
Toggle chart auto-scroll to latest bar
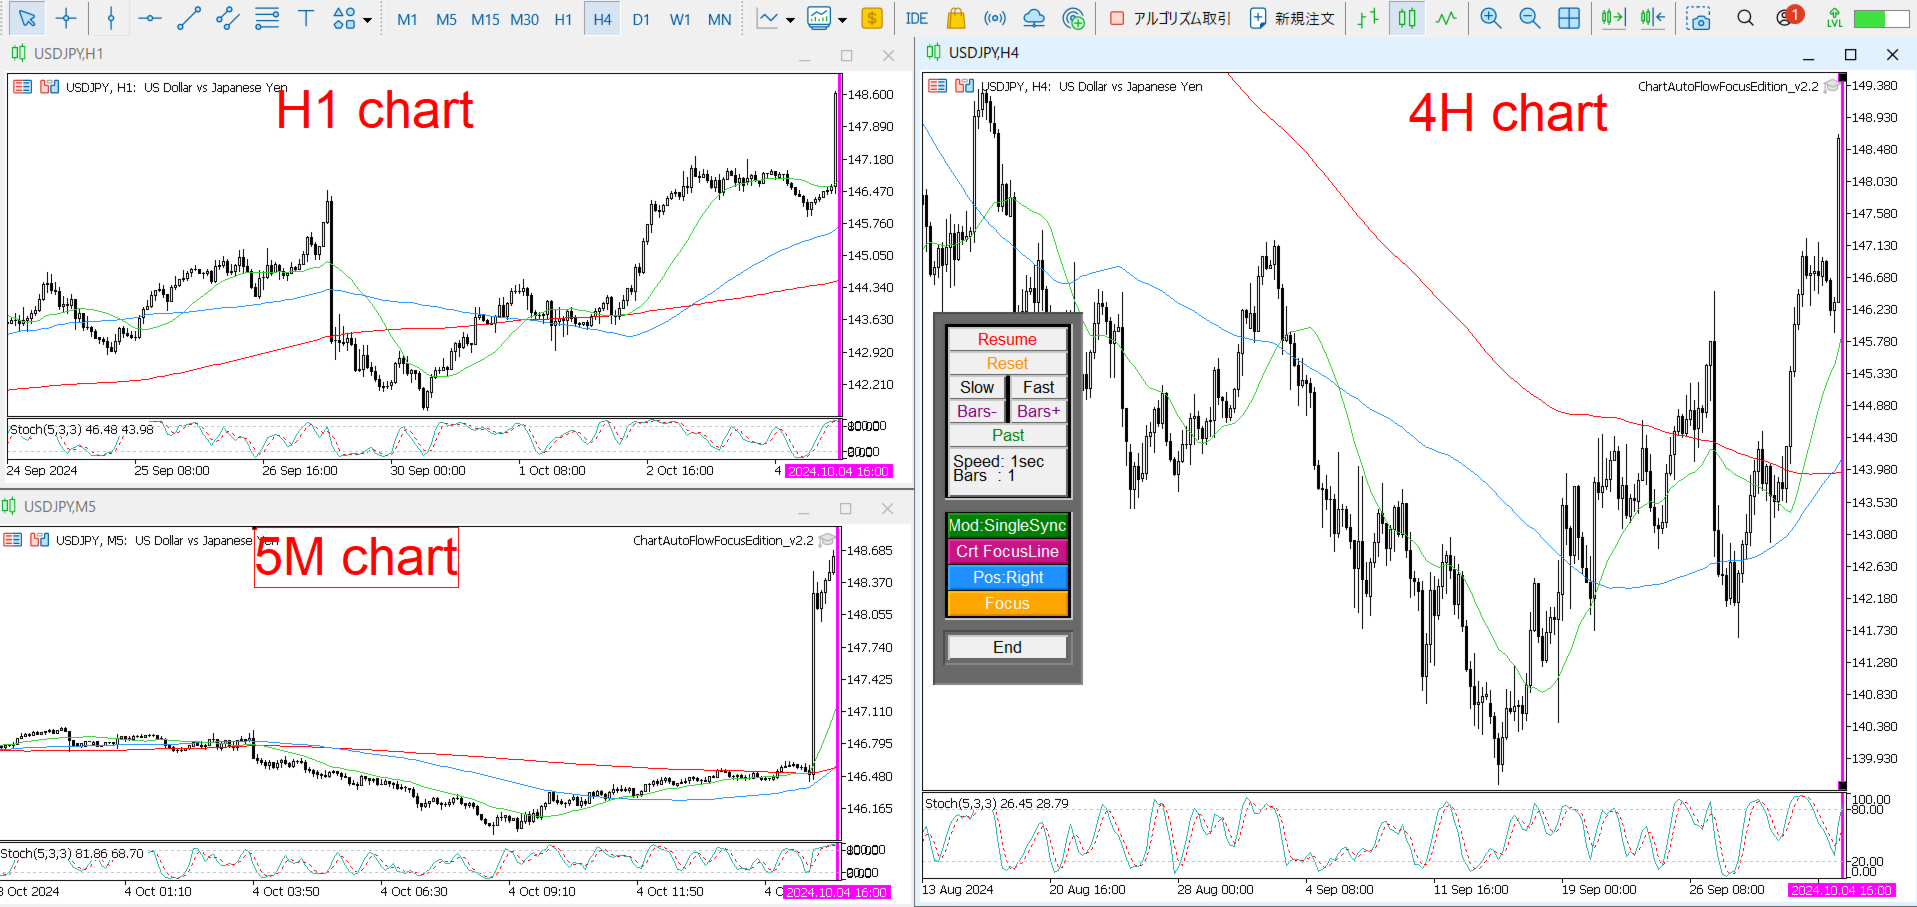tap(1613, 18)
